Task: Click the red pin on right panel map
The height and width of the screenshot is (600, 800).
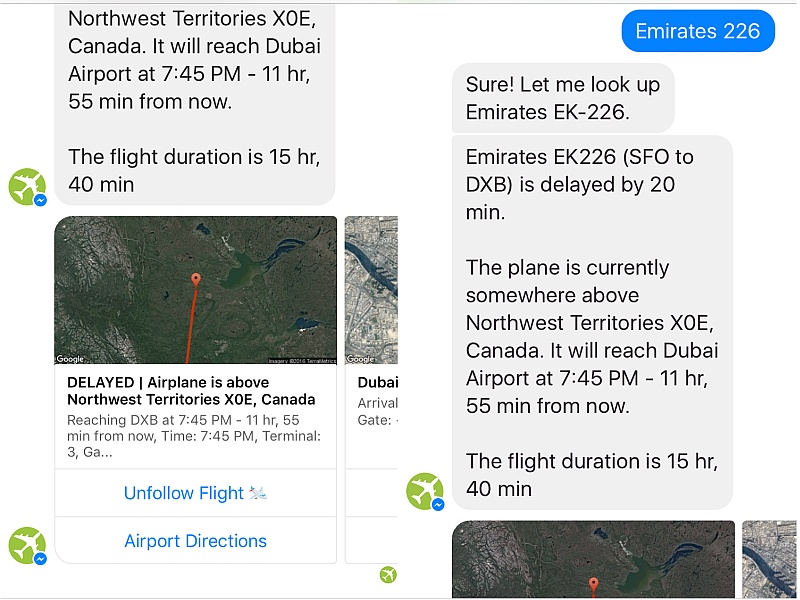Action: coord(593,585)
